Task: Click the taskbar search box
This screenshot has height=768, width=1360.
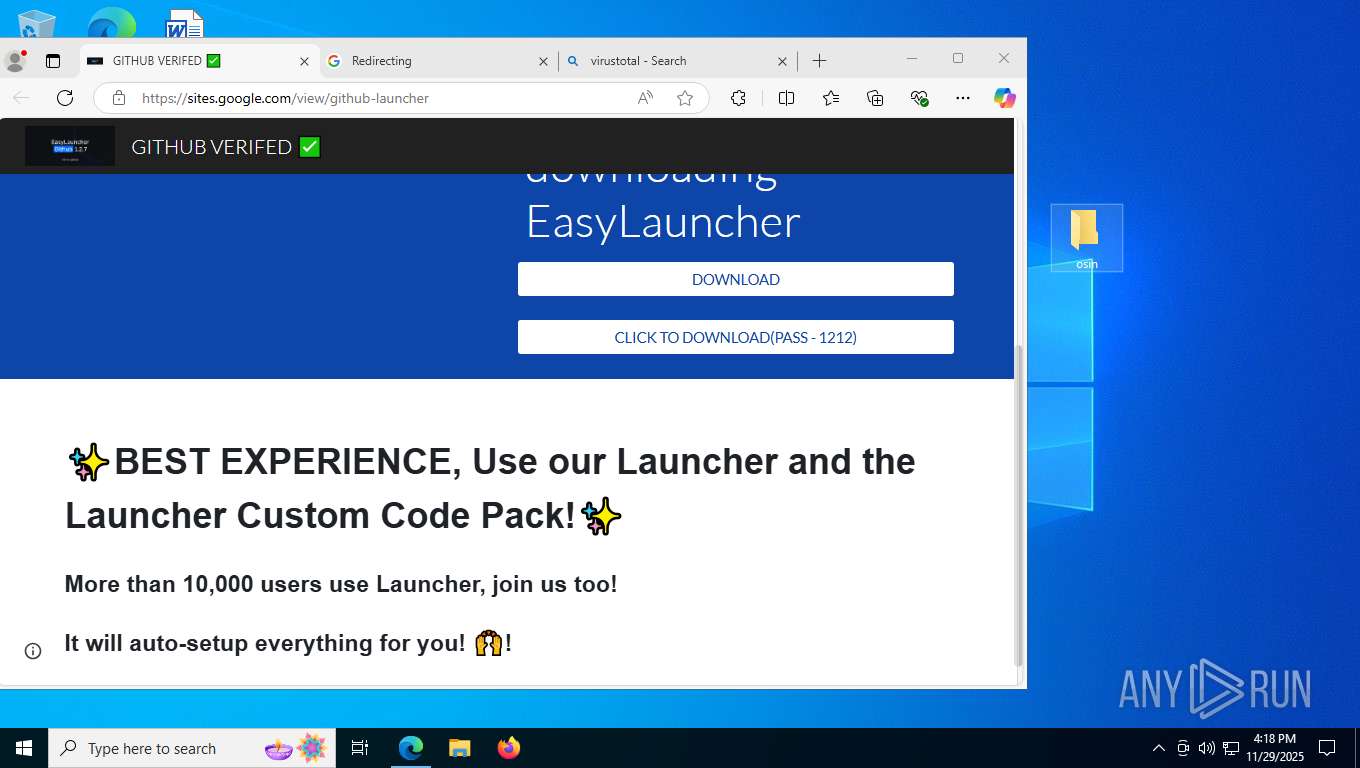Action: tap(192, 748)
